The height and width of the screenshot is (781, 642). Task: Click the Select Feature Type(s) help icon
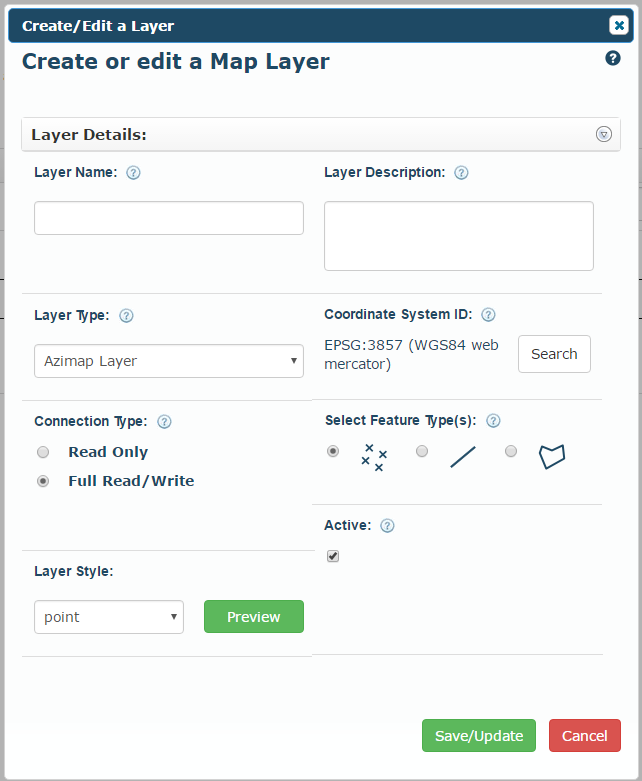pos(493,421)
